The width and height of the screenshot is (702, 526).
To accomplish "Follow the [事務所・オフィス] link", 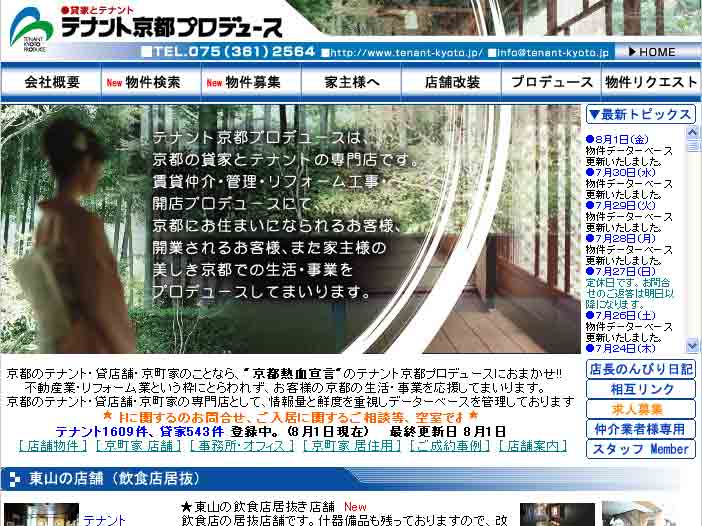I will [242, 446].
